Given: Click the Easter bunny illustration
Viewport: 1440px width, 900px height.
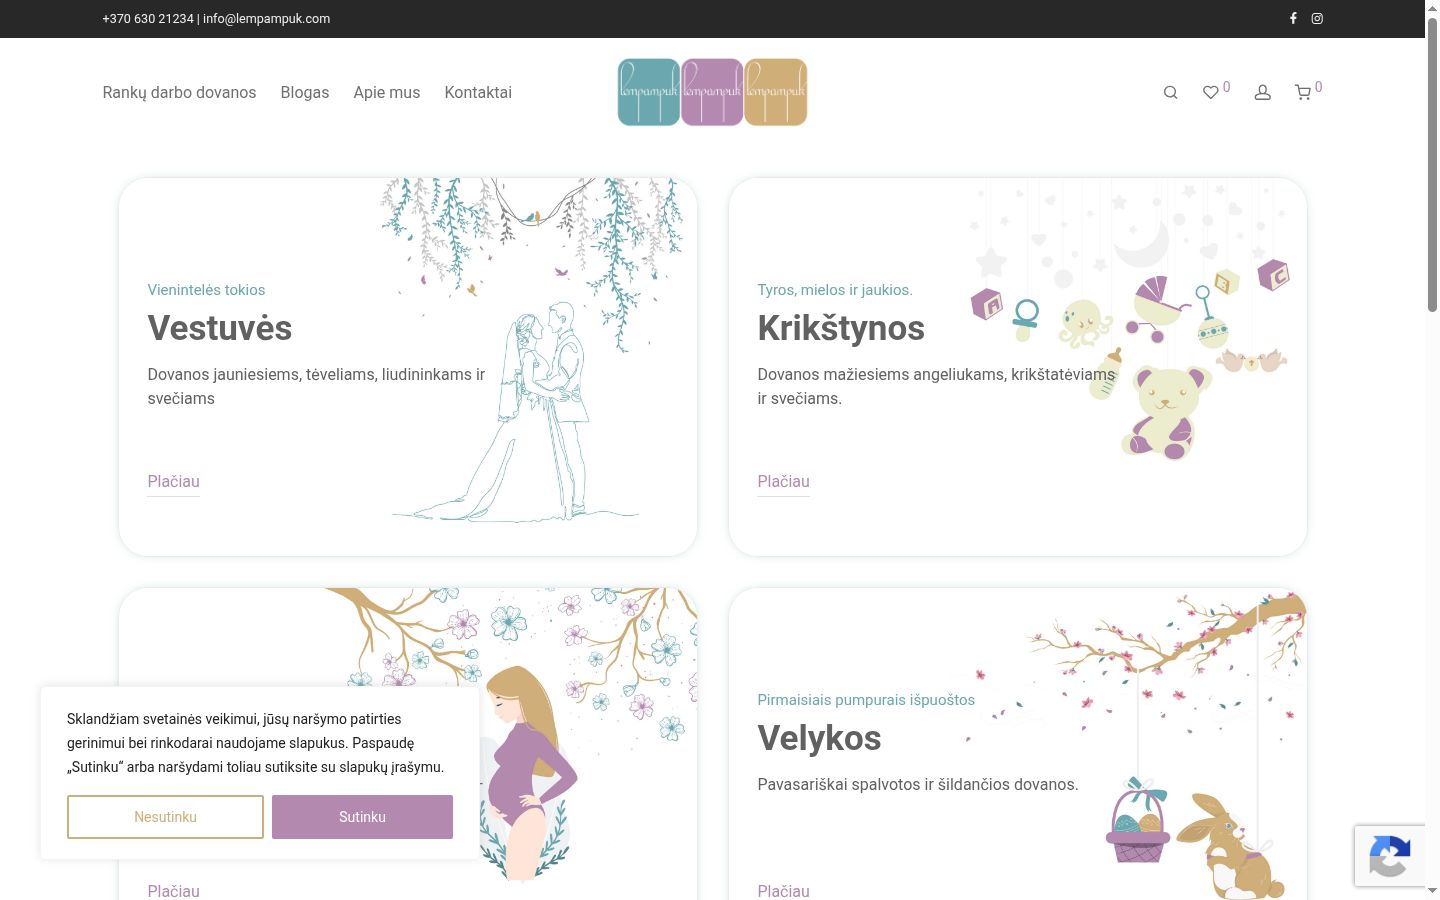Looking at the screenshot, I should (1230, 845).
